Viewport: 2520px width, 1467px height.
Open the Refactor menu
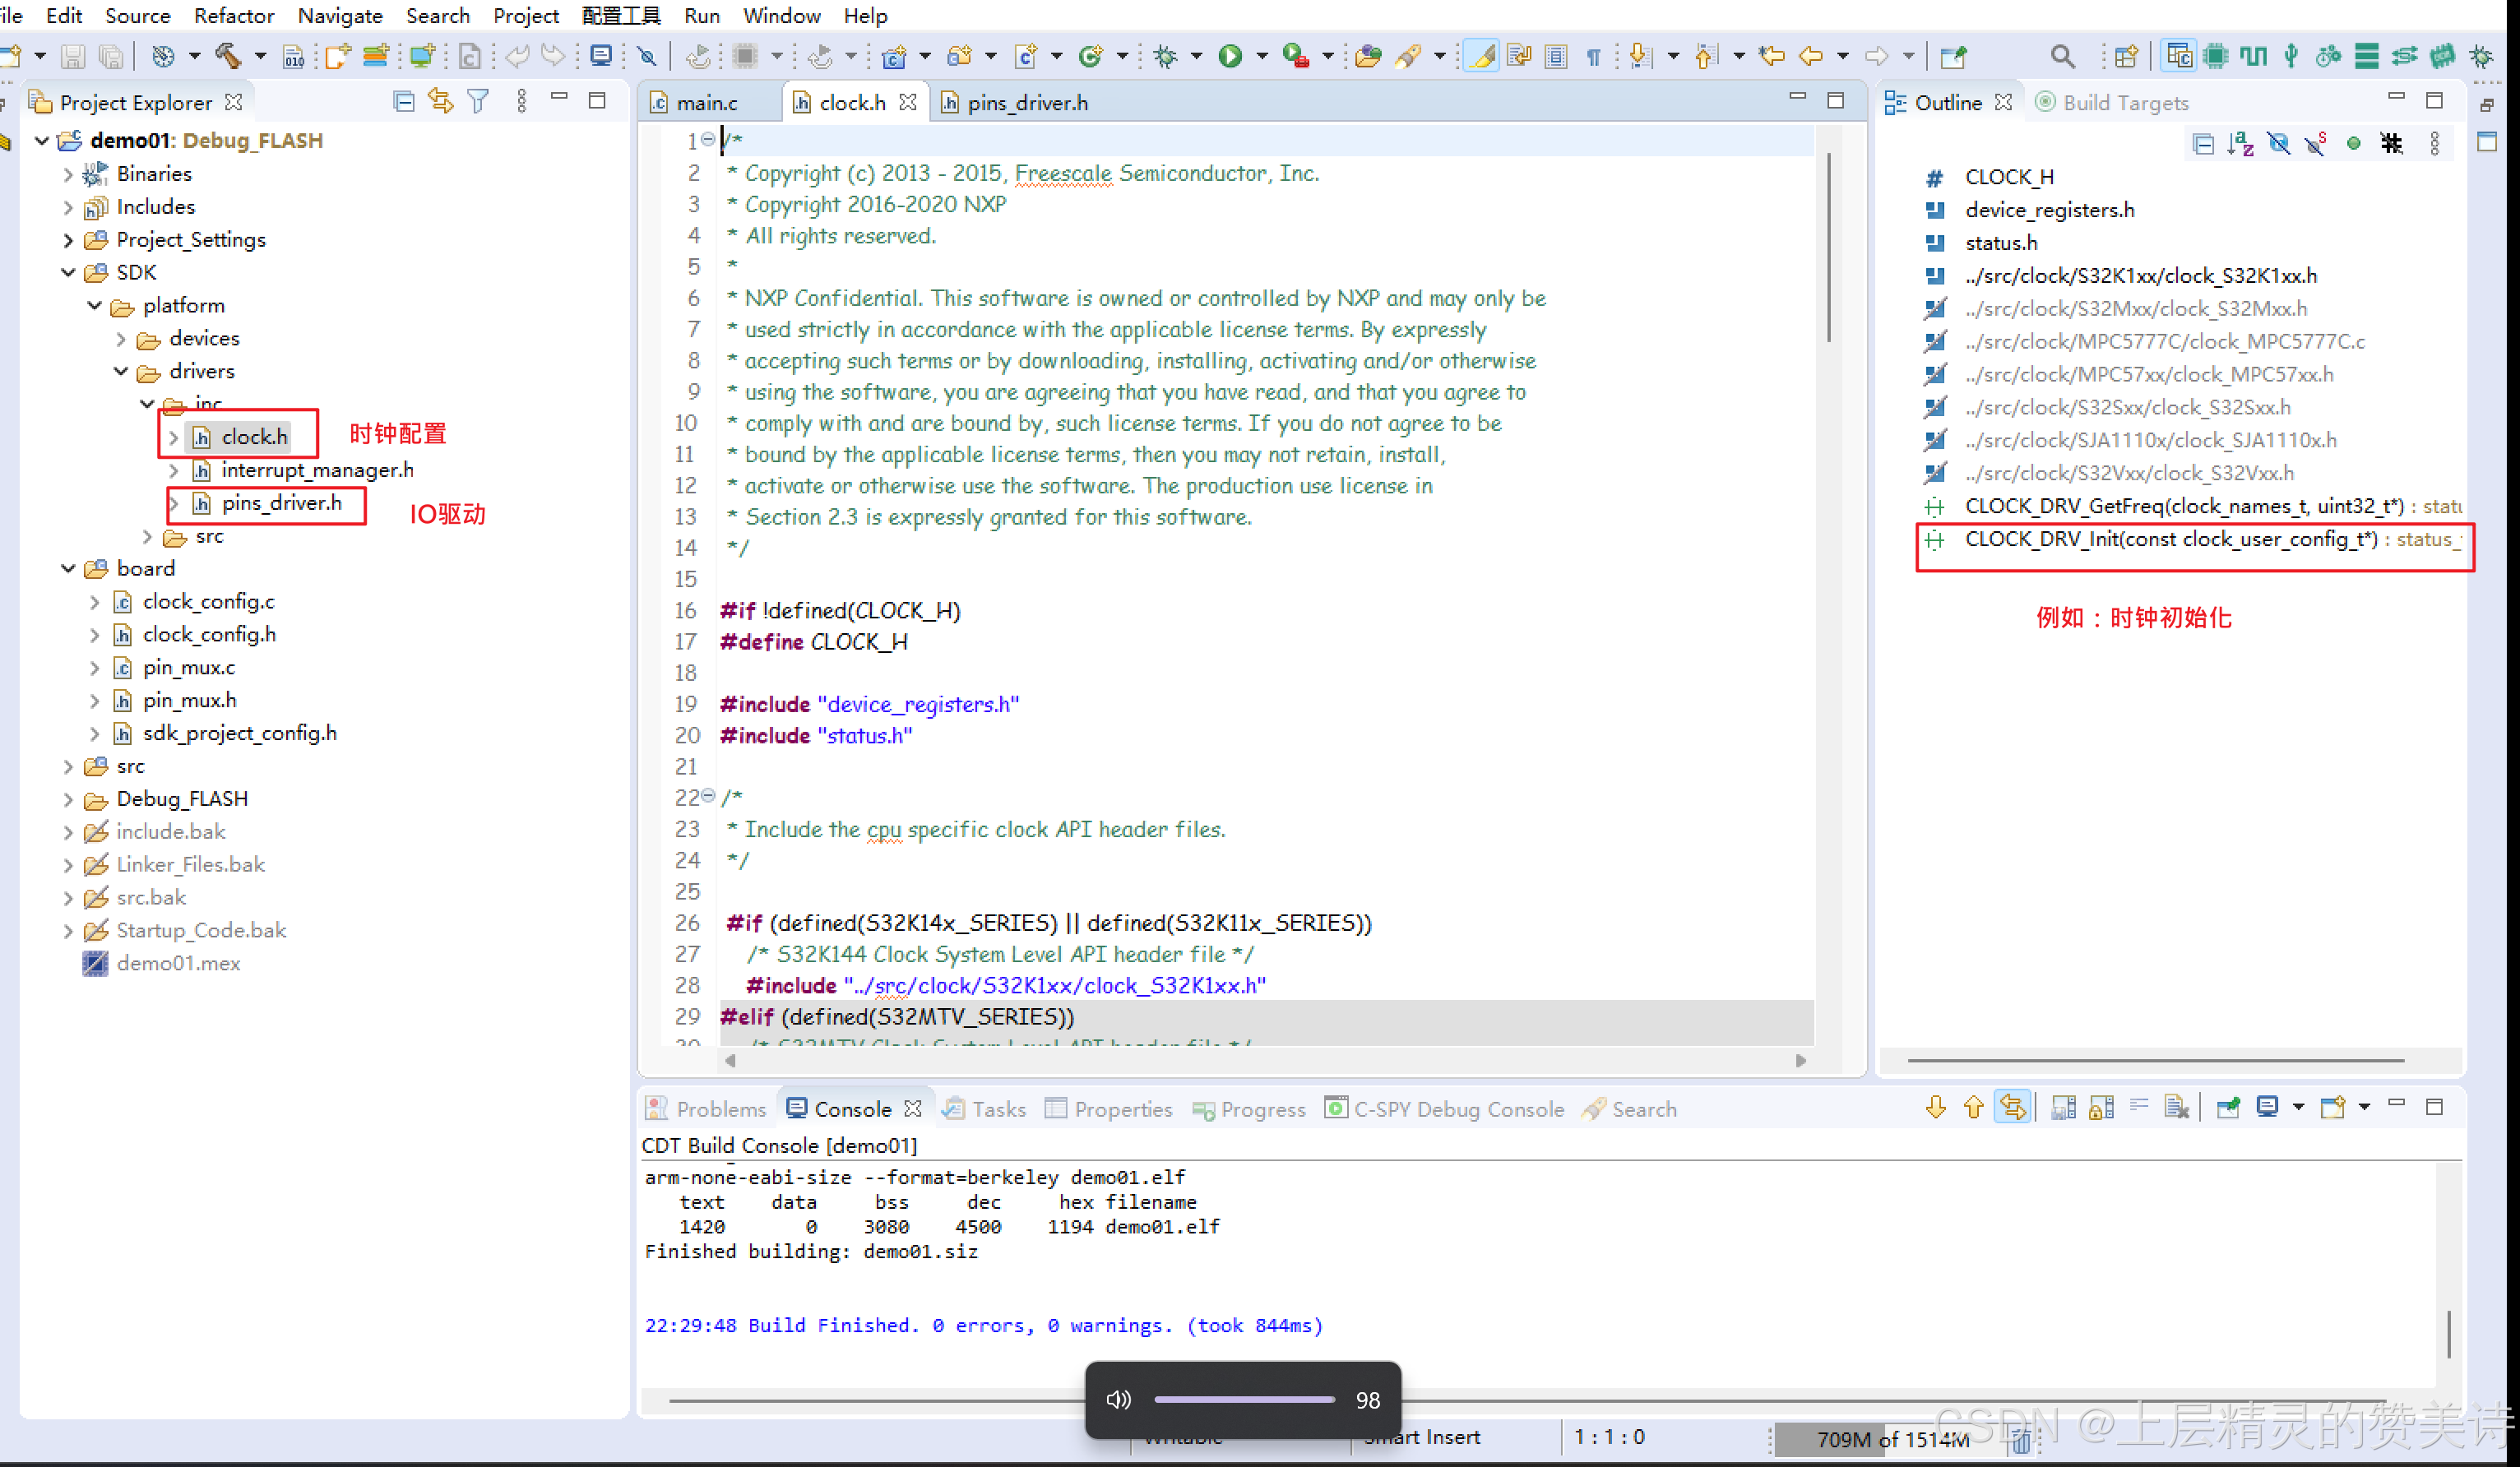(x=233, y=15)
